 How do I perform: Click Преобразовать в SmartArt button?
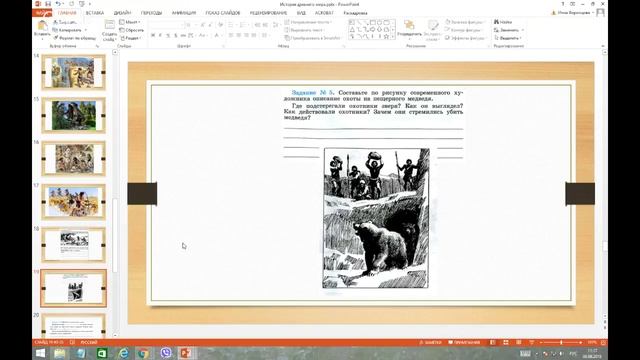[313, 38]
